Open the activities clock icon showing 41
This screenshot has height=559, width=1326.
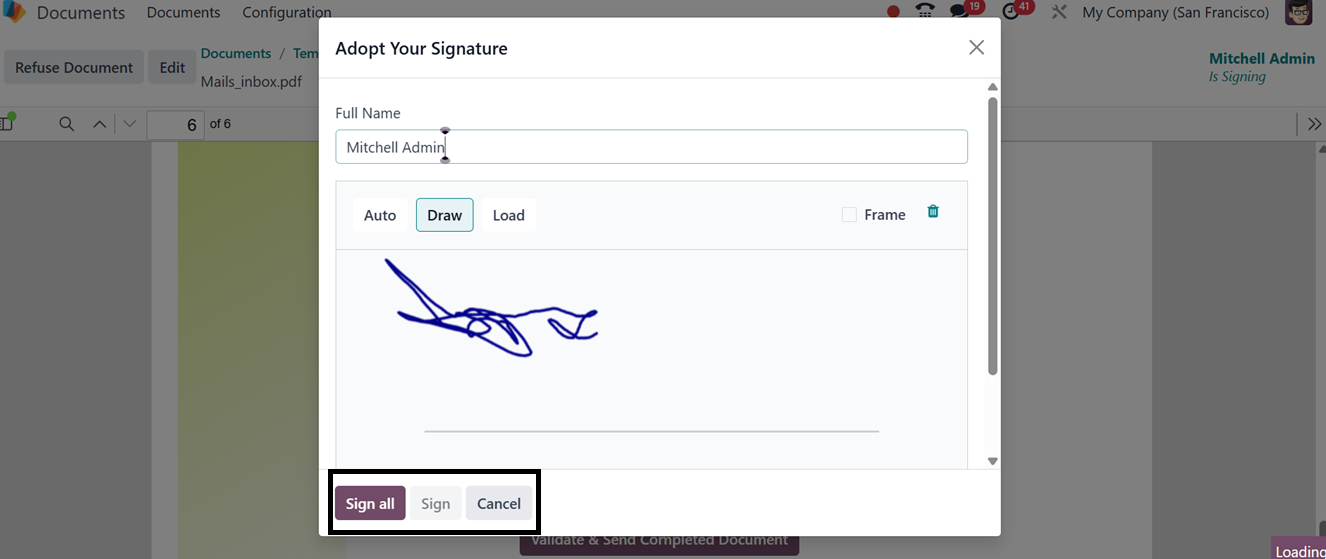[1012, 11]
